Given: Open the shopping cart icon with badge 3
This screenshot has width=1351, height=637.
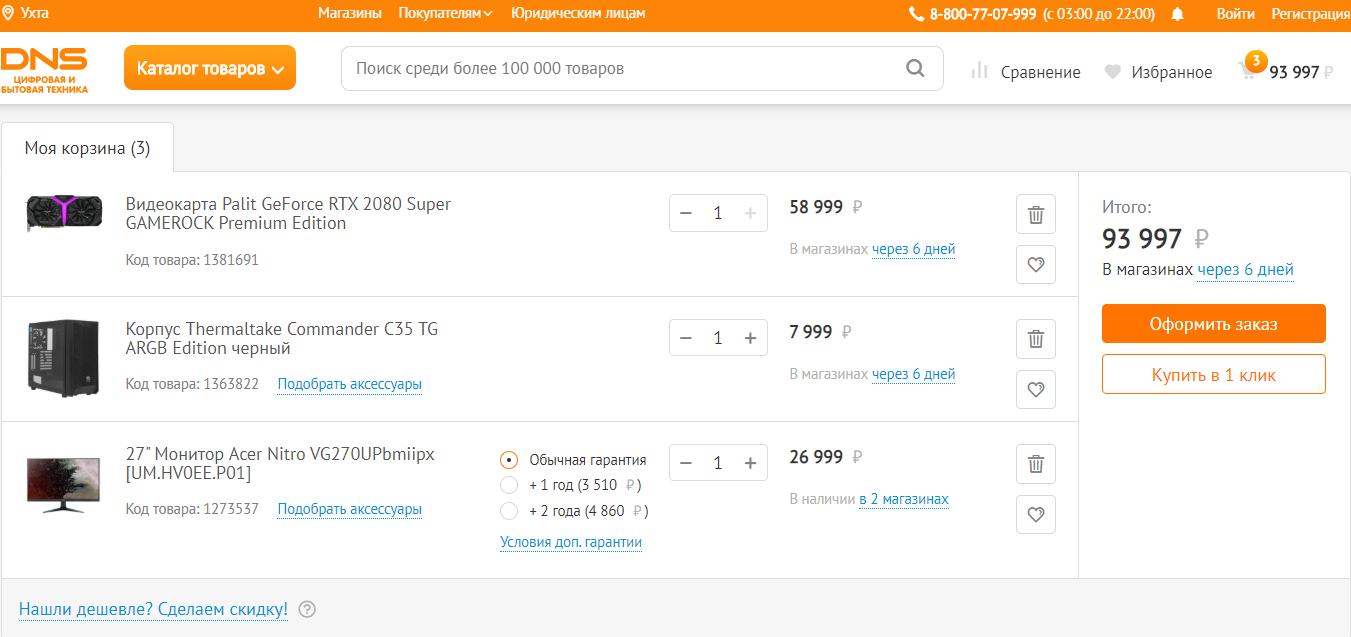Looking at the screenshot, I should tap(1247, 70).
